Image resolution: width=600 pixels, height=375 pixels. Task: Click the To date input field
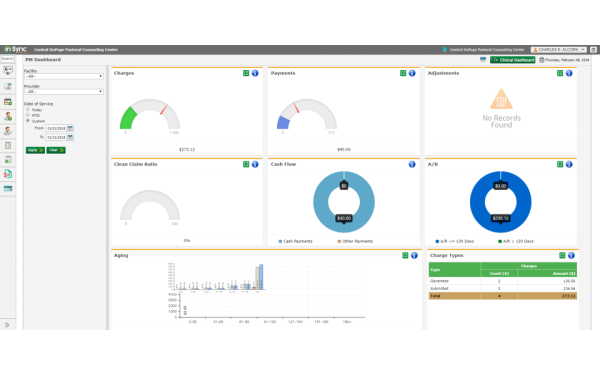point(56,137)
